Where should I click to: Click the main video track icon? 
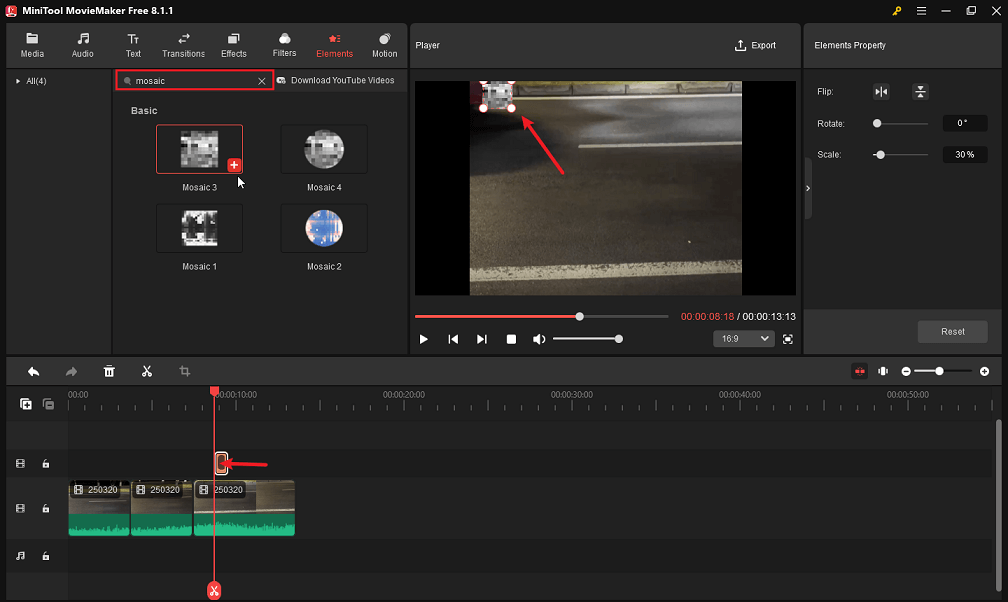[21, 509]
